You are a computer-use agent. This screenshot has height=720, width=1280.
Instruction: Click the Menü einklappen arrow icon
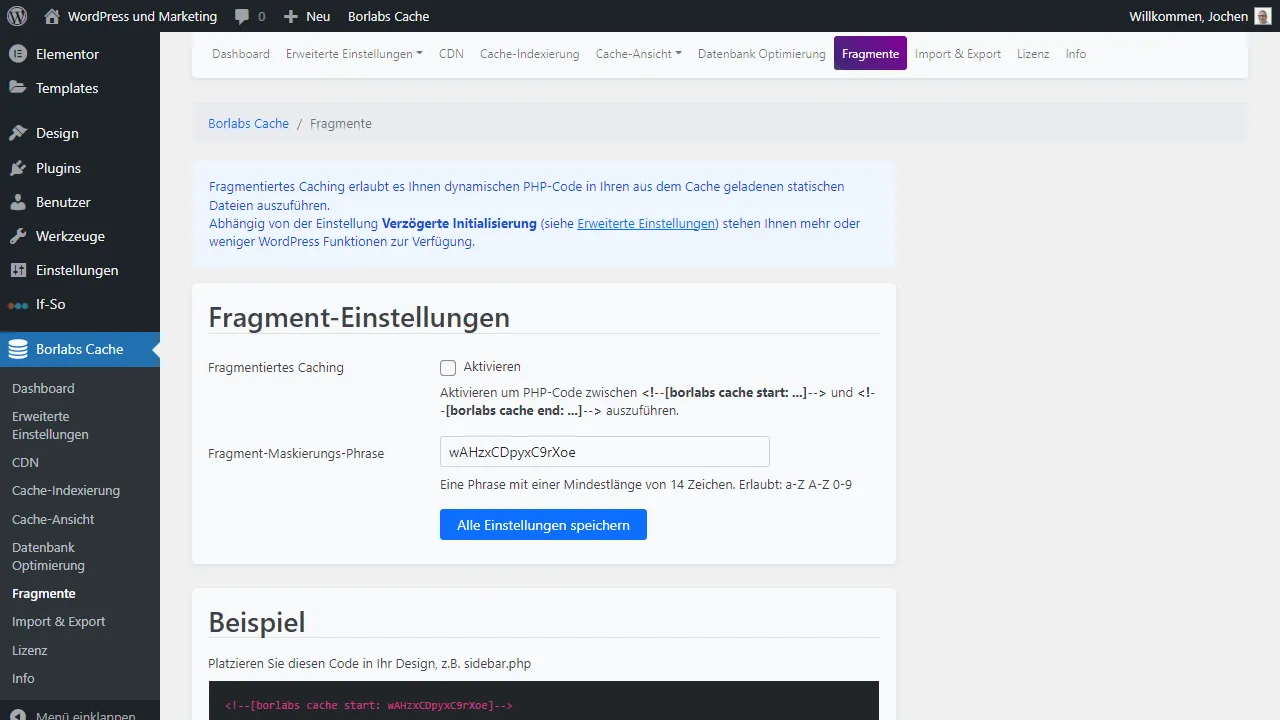(17, 716)
